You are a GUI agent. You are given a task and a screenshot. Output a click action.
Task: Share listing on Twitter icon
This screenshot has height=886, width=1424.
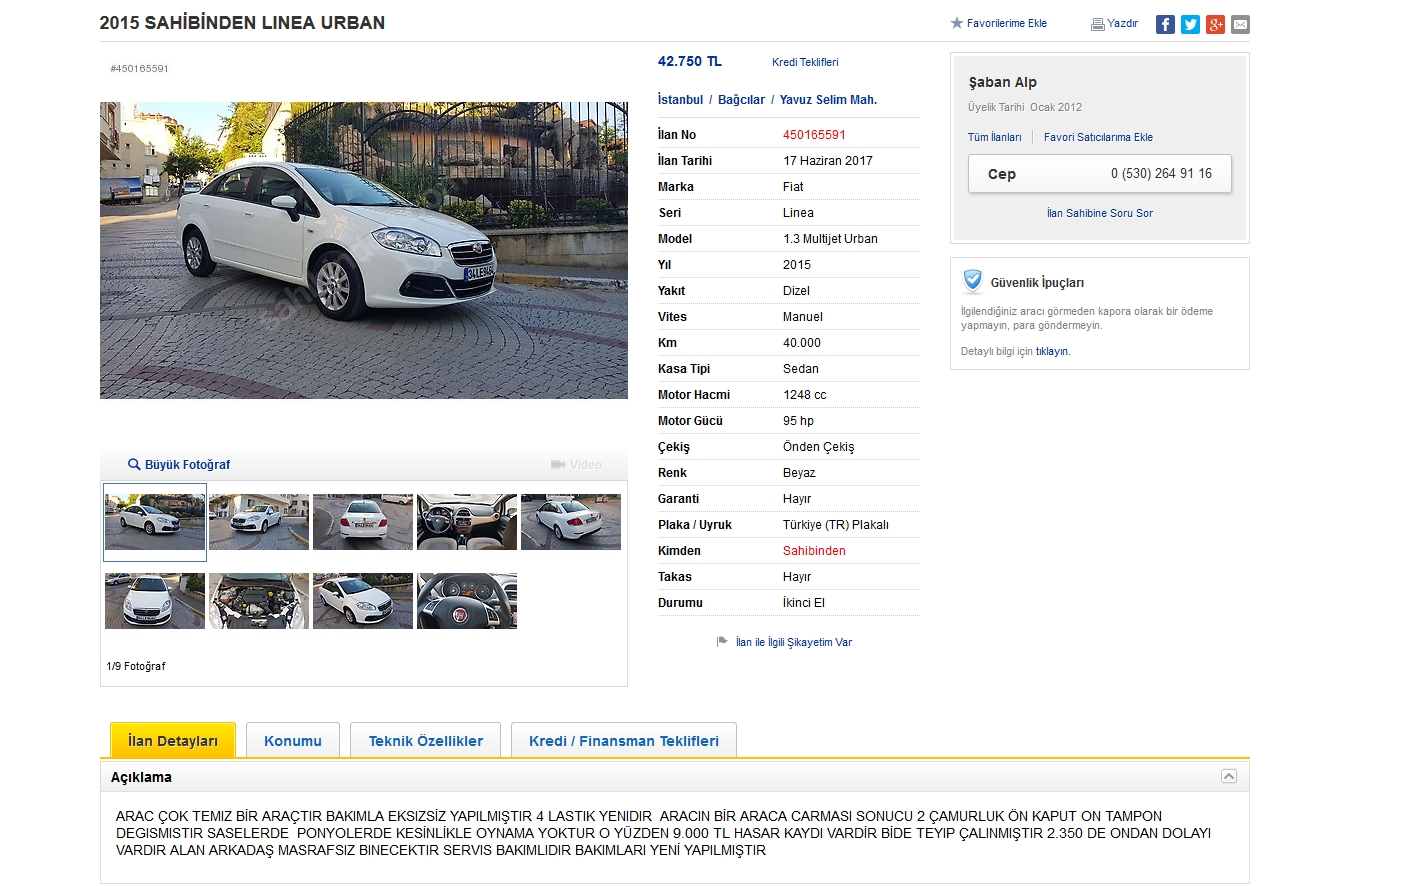tap(1190, 24)
